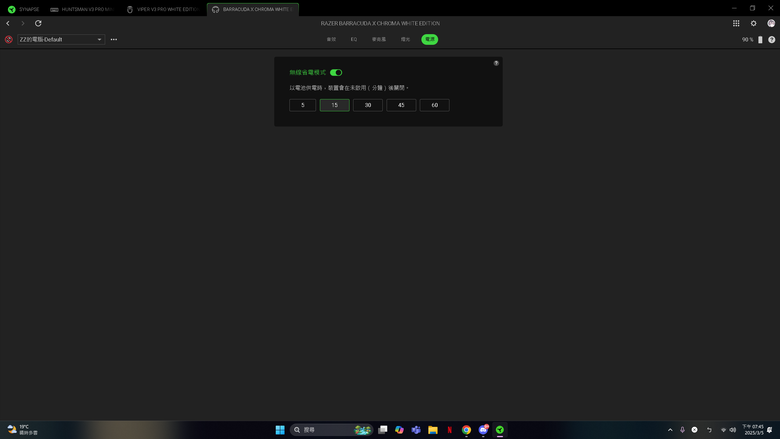This screenshot has height=439, width=780.
Task: Click the taskbar search box
Action: tap(331, 430)
